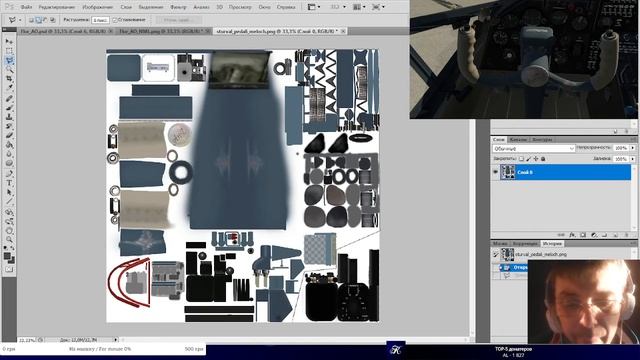Select the Crop tool

pos(9,78)
